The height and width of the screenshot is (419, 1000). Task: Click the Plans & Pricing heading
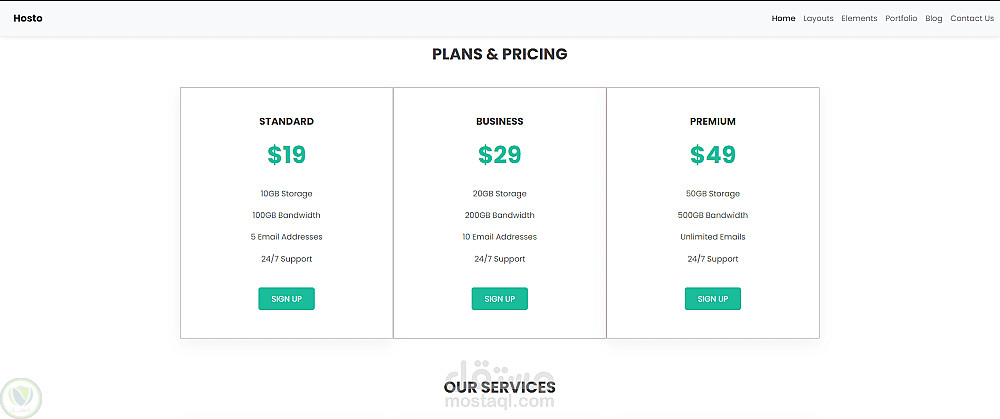500,54
